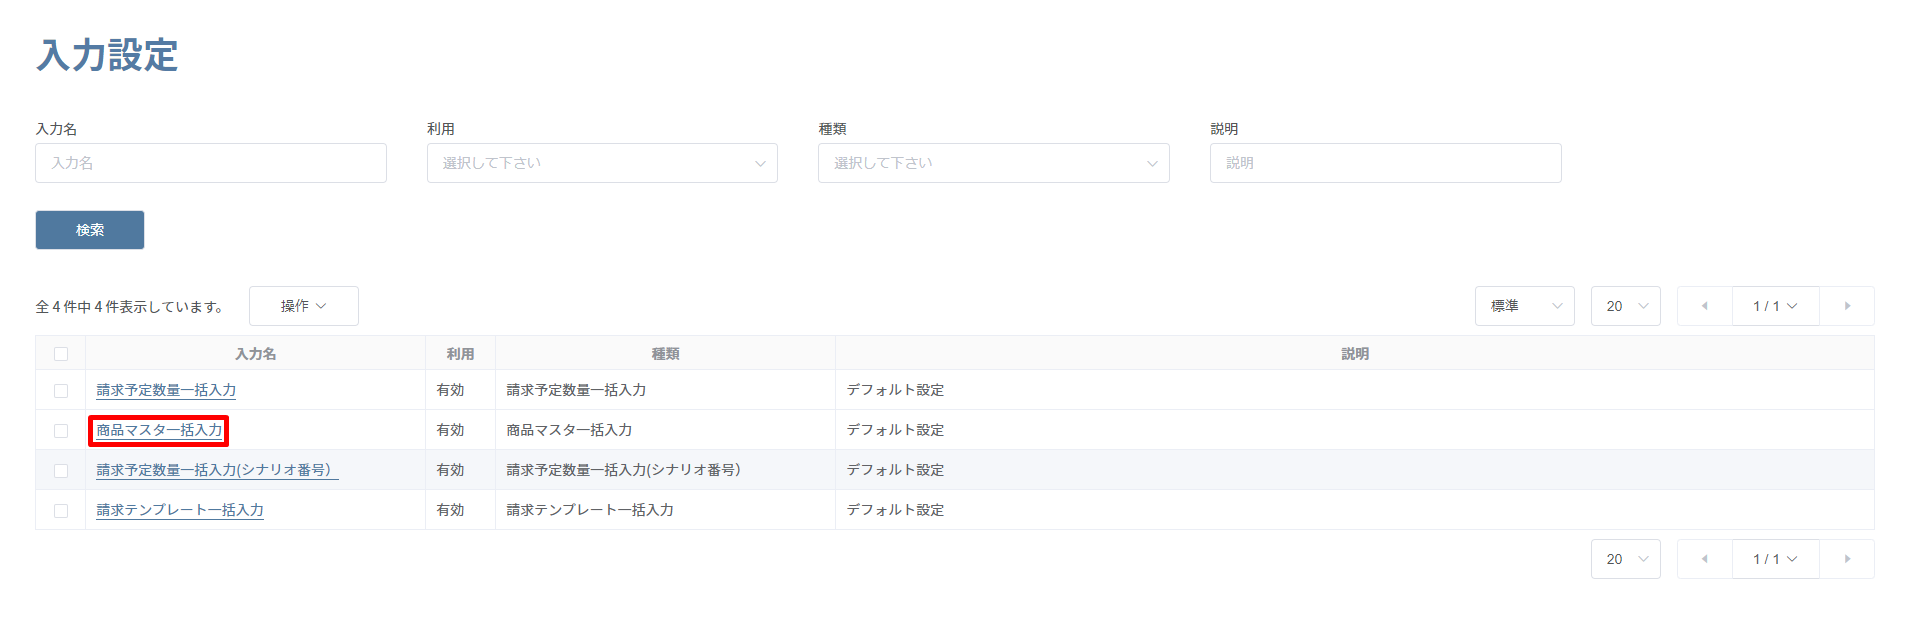1905x618 pixels.
Task: Check the row for 商品マスター一括入力
Action: pos(61,431)
